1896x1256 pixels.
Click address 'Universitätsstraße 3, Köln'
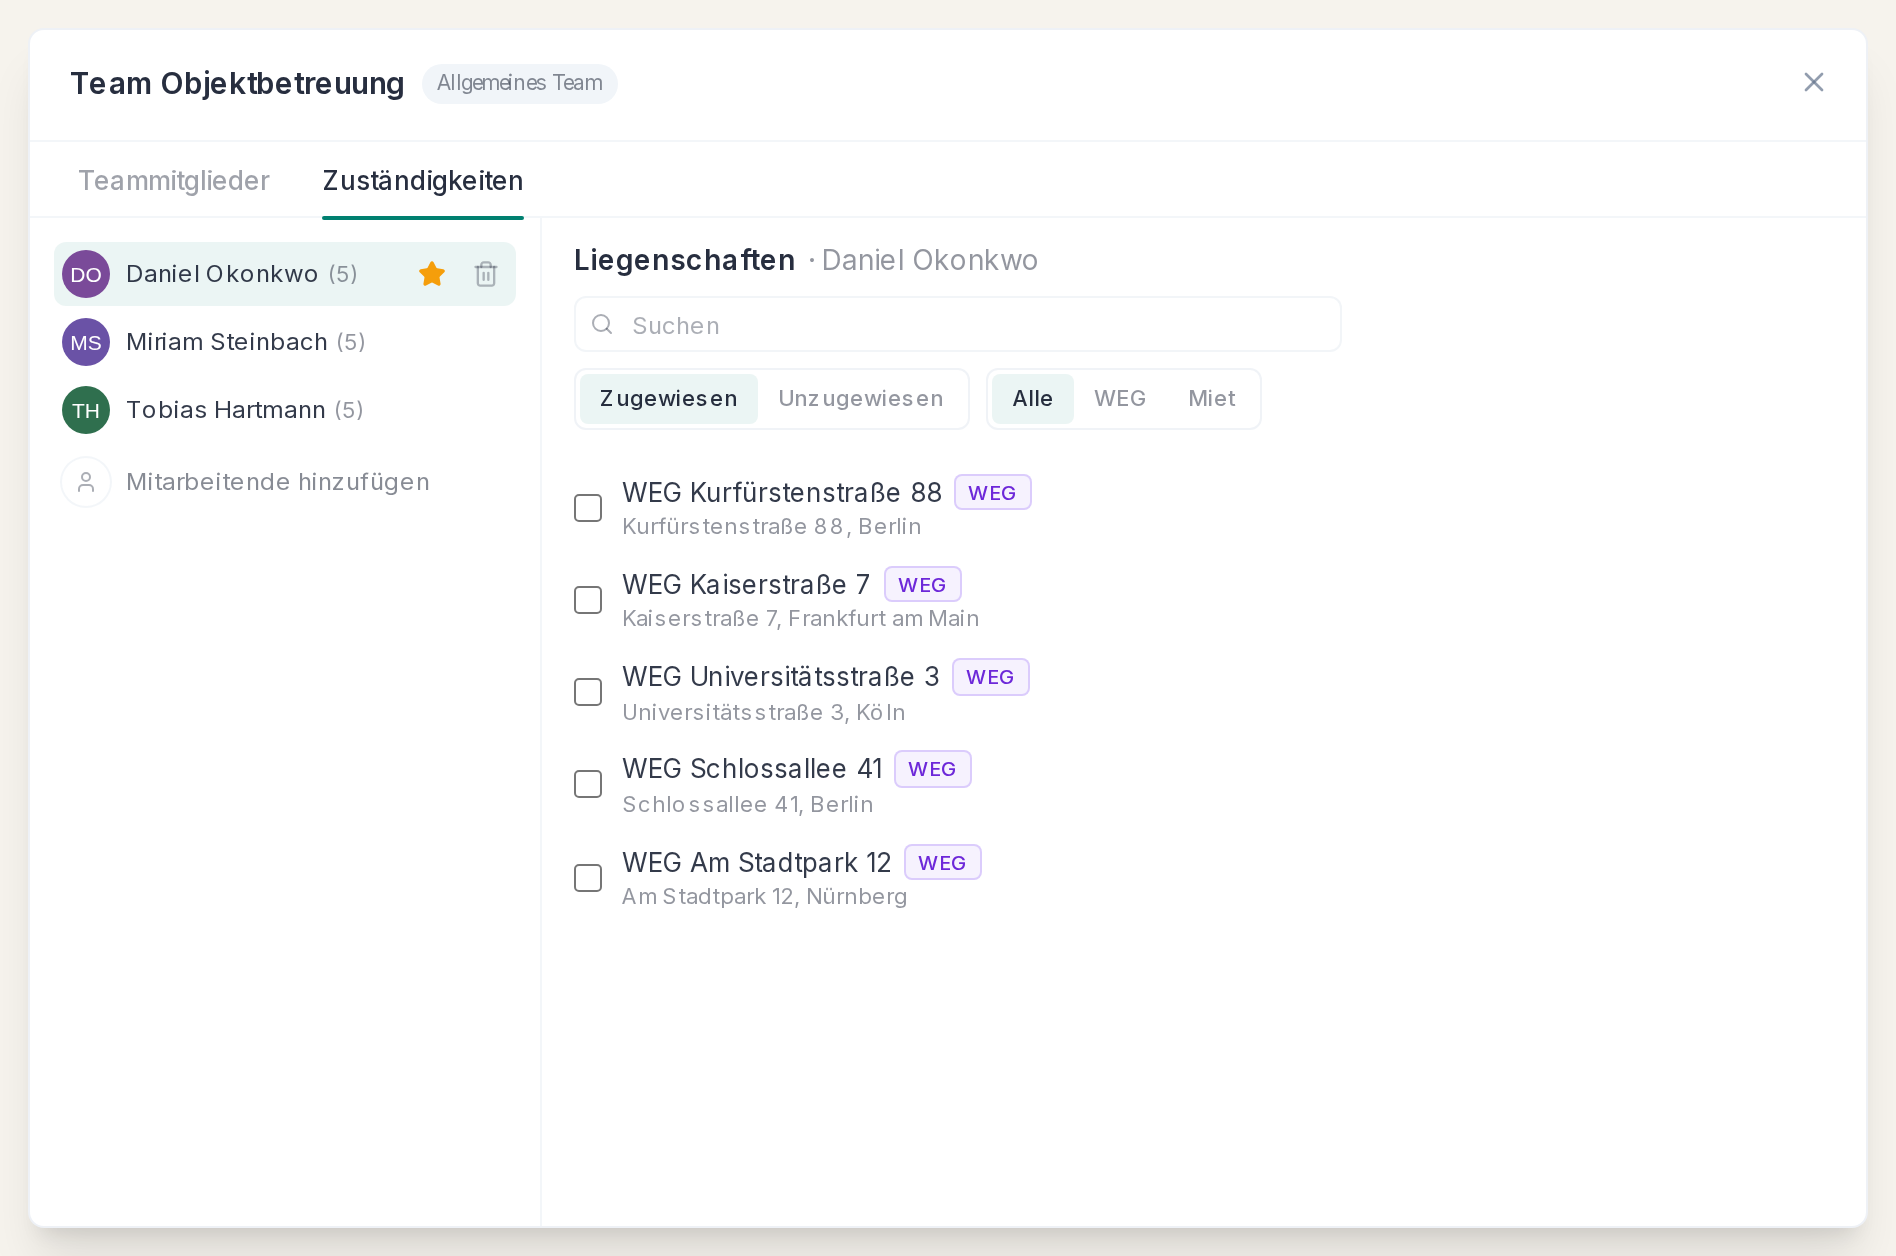764,712
